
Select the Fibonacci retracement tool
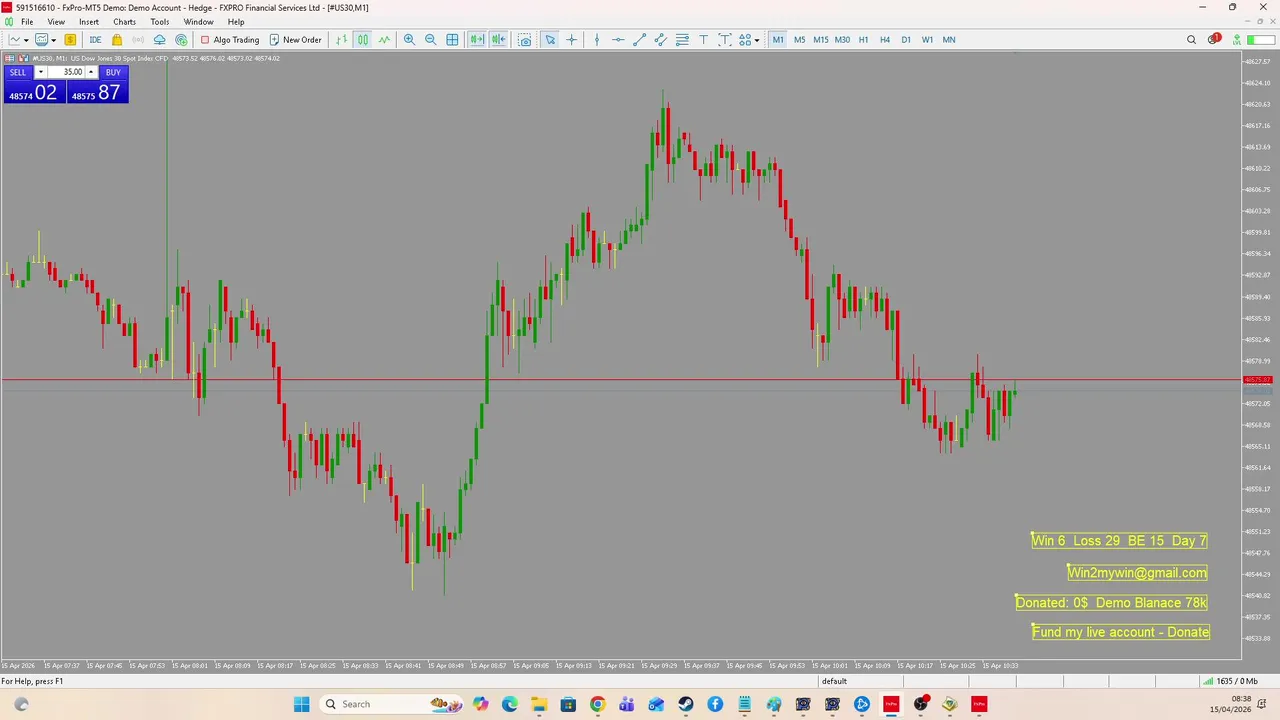(x=682, y=40)
